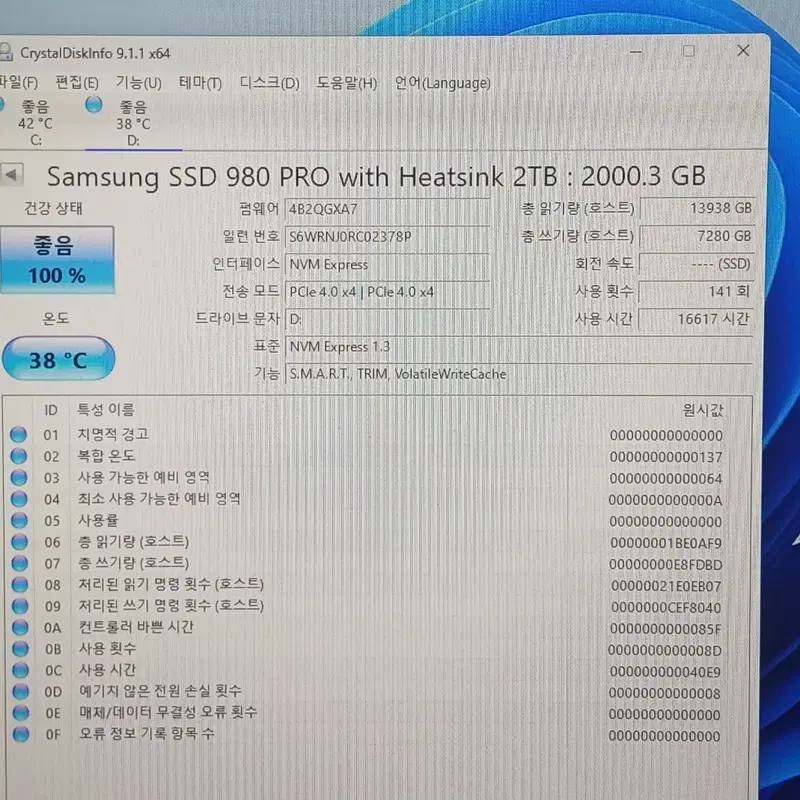Click the features field S.M.A.R.T., TRIM

point(519,374)
